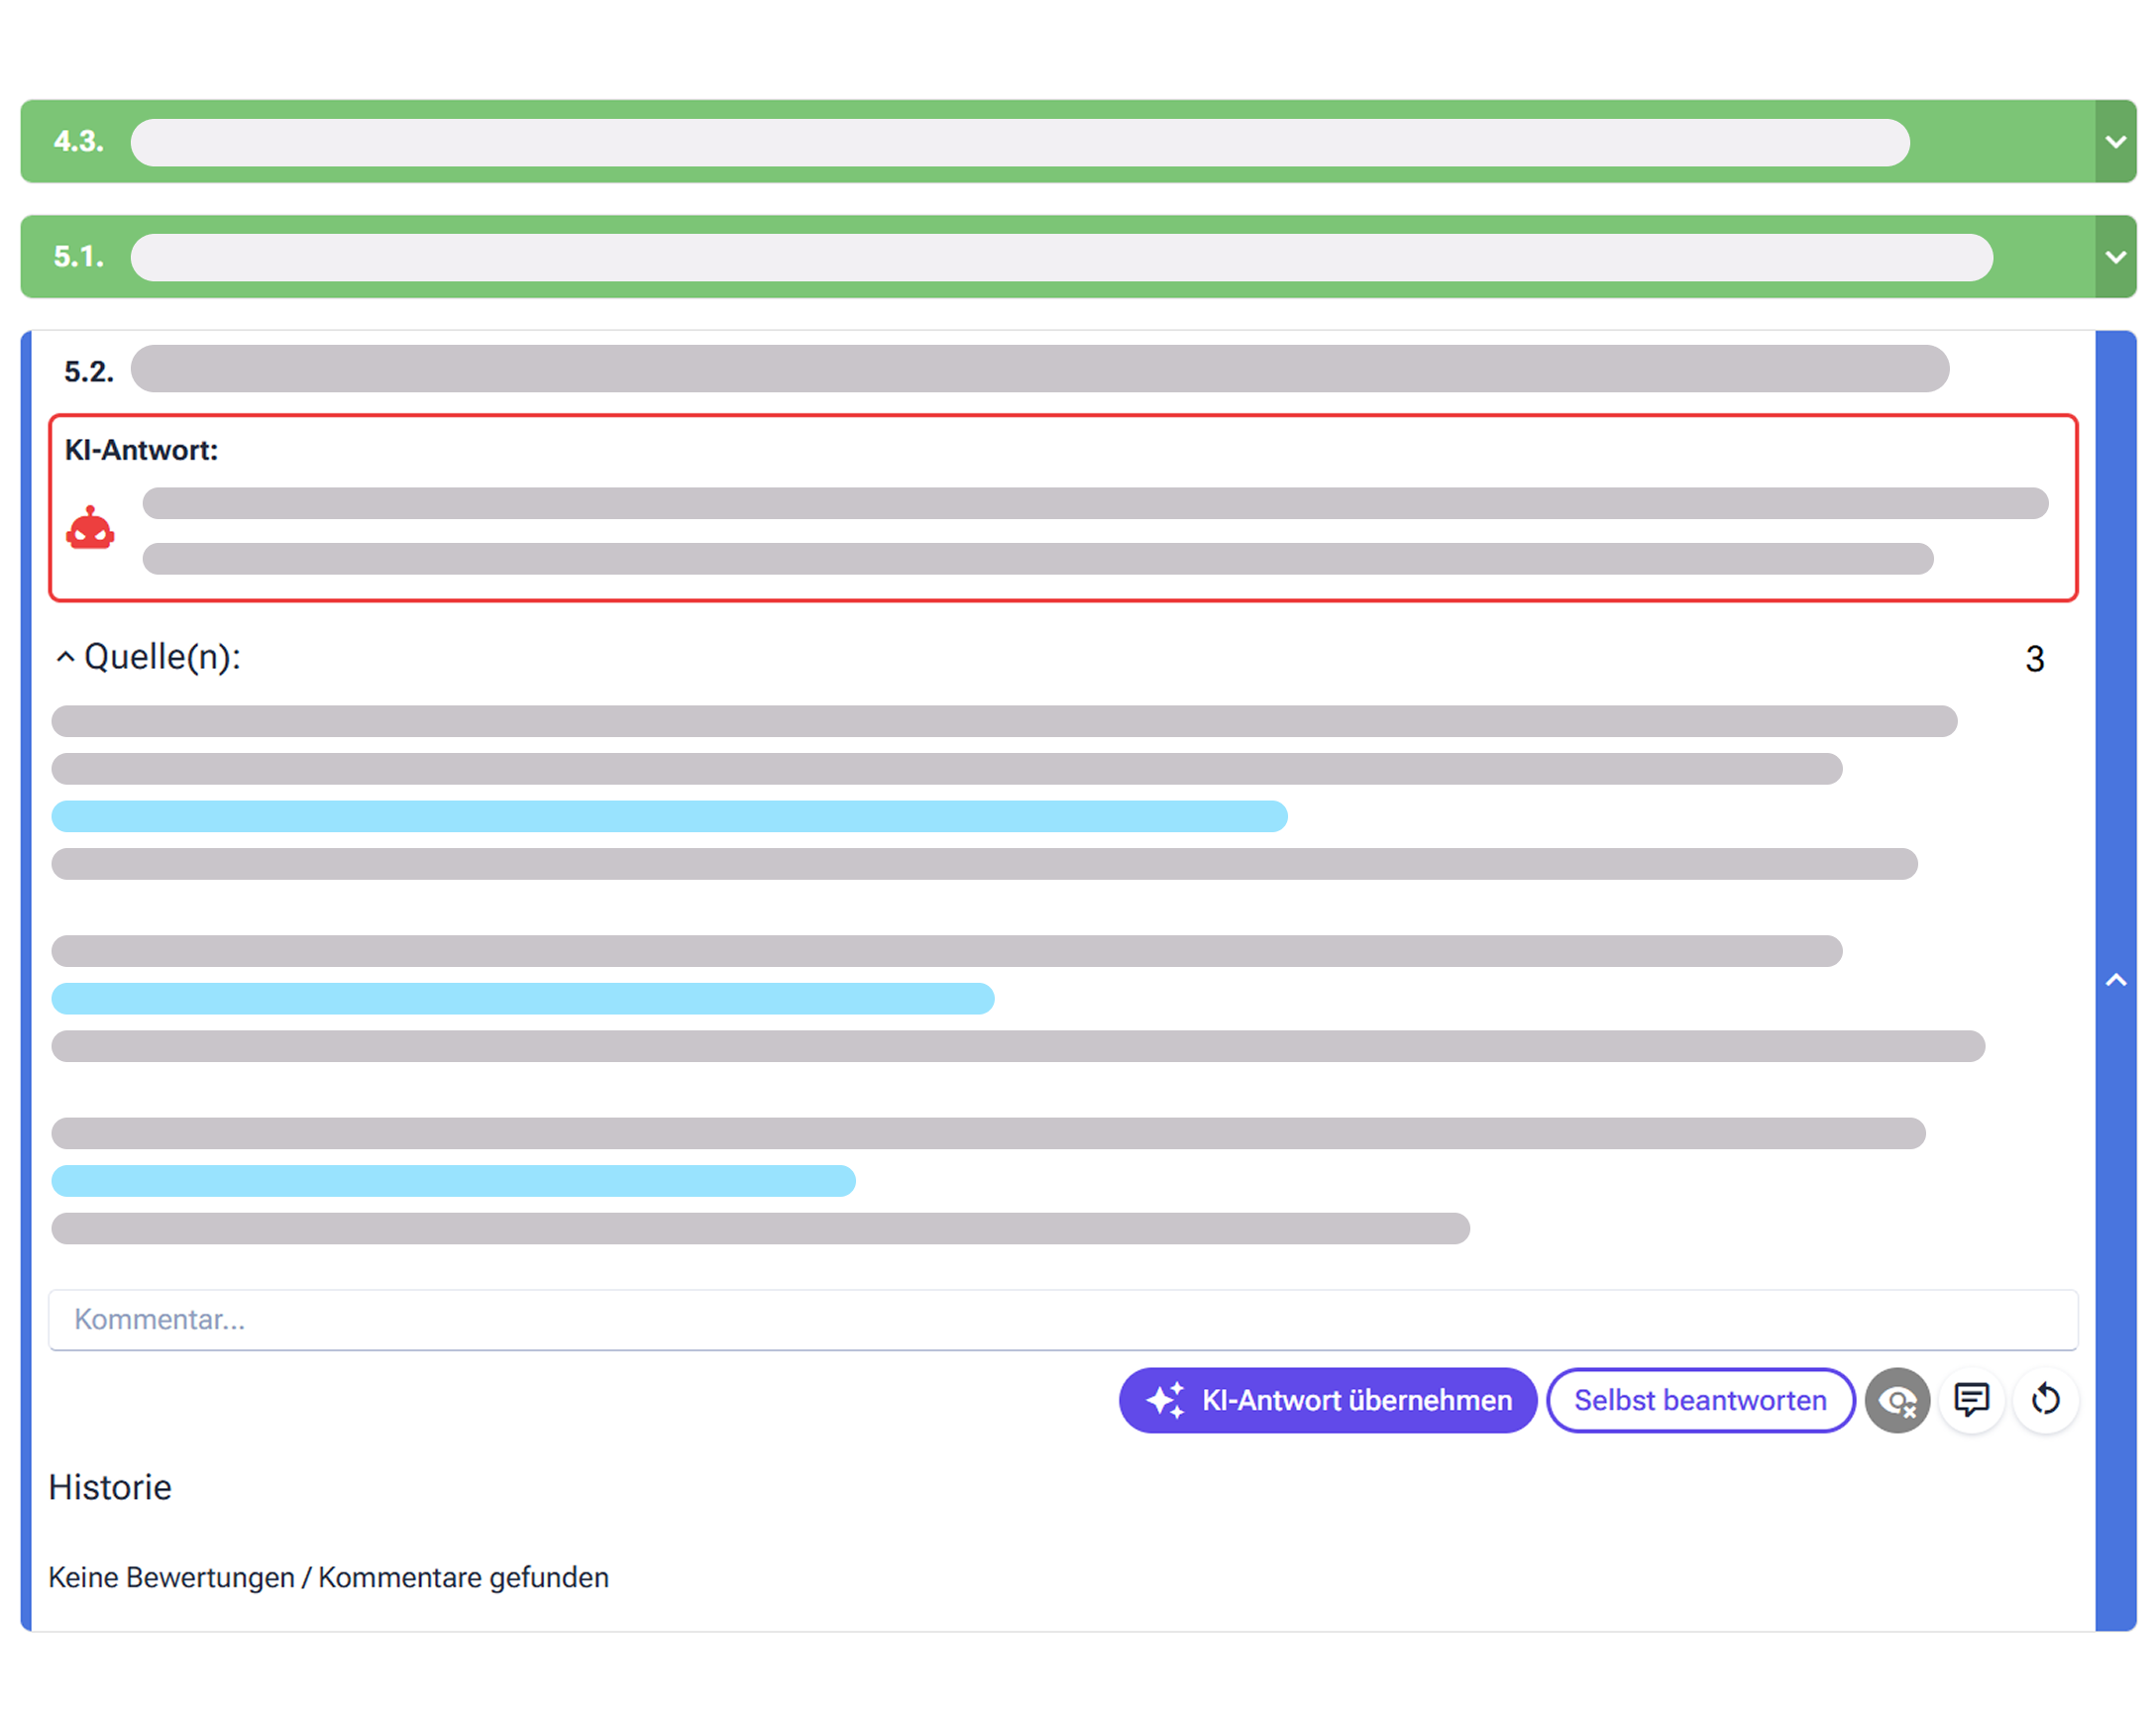Viewport: 2156px width, 1712px height.
Task: Click Selbst beantworten button
Action: coord(1700,1400)
